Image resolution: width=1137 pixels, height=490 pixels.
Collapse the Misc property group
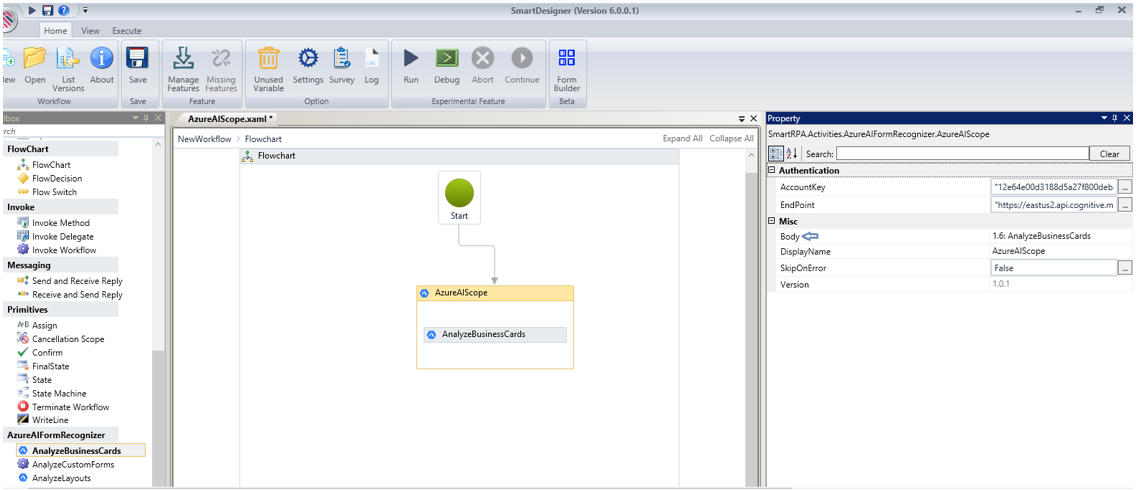coord(772,221)
